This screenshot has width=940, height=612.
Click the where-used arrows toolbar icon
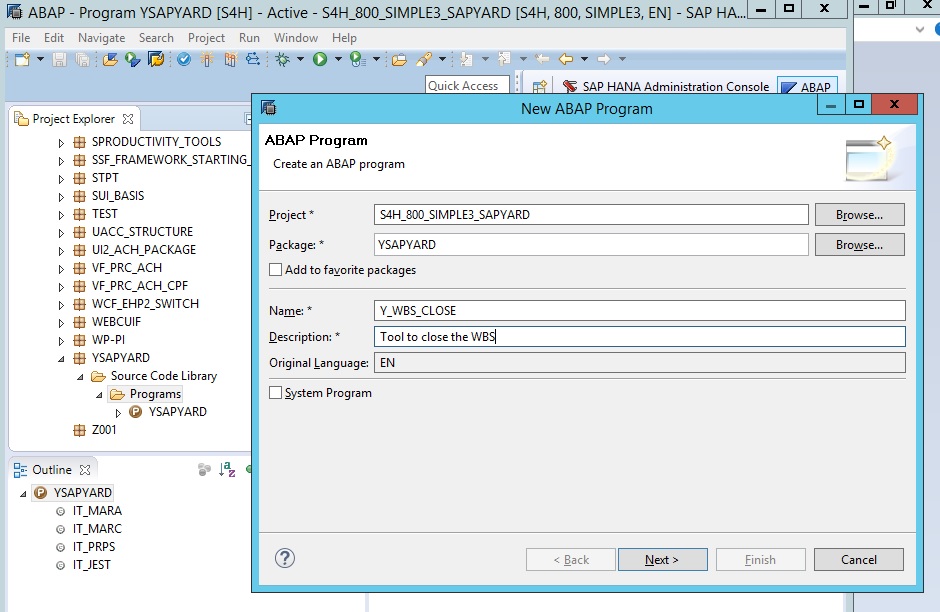click(253, 59)
